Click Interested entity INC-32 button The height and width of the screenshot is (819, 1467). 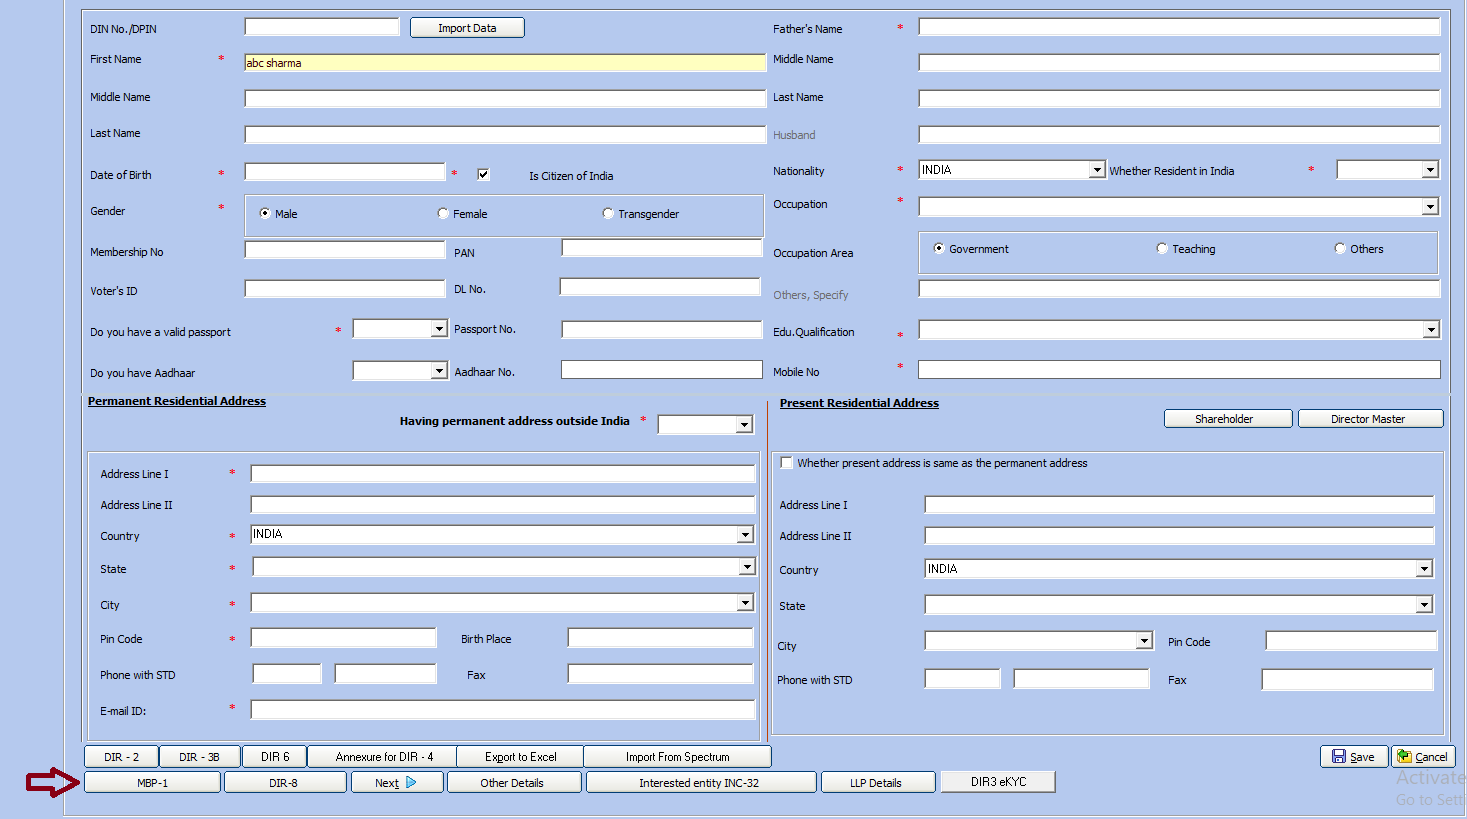coord(701,783)
